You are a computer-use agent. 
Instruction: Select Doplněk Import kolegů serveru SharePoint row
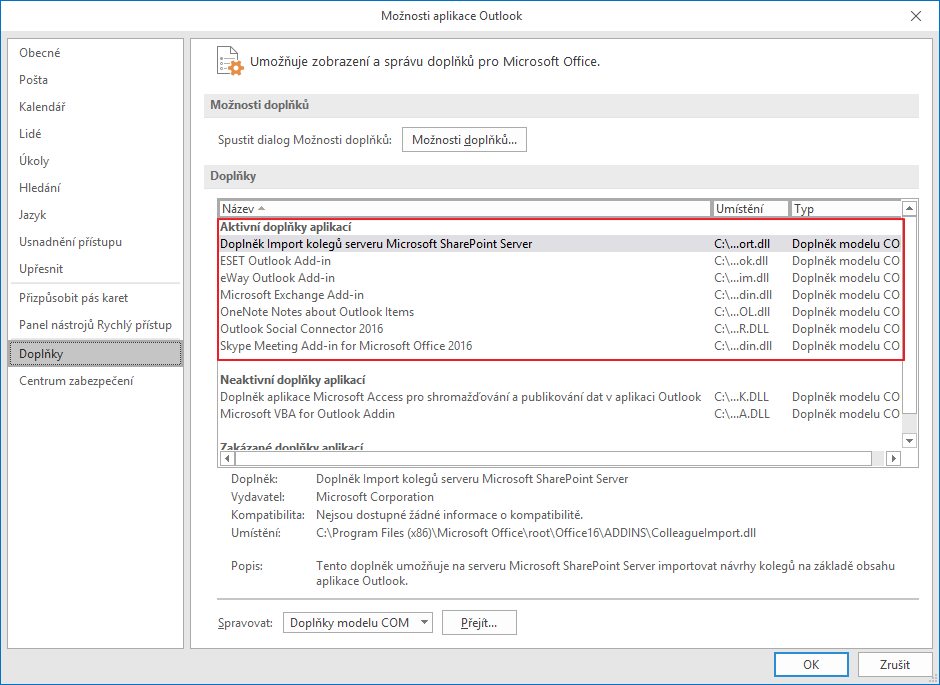coord(560,244)
